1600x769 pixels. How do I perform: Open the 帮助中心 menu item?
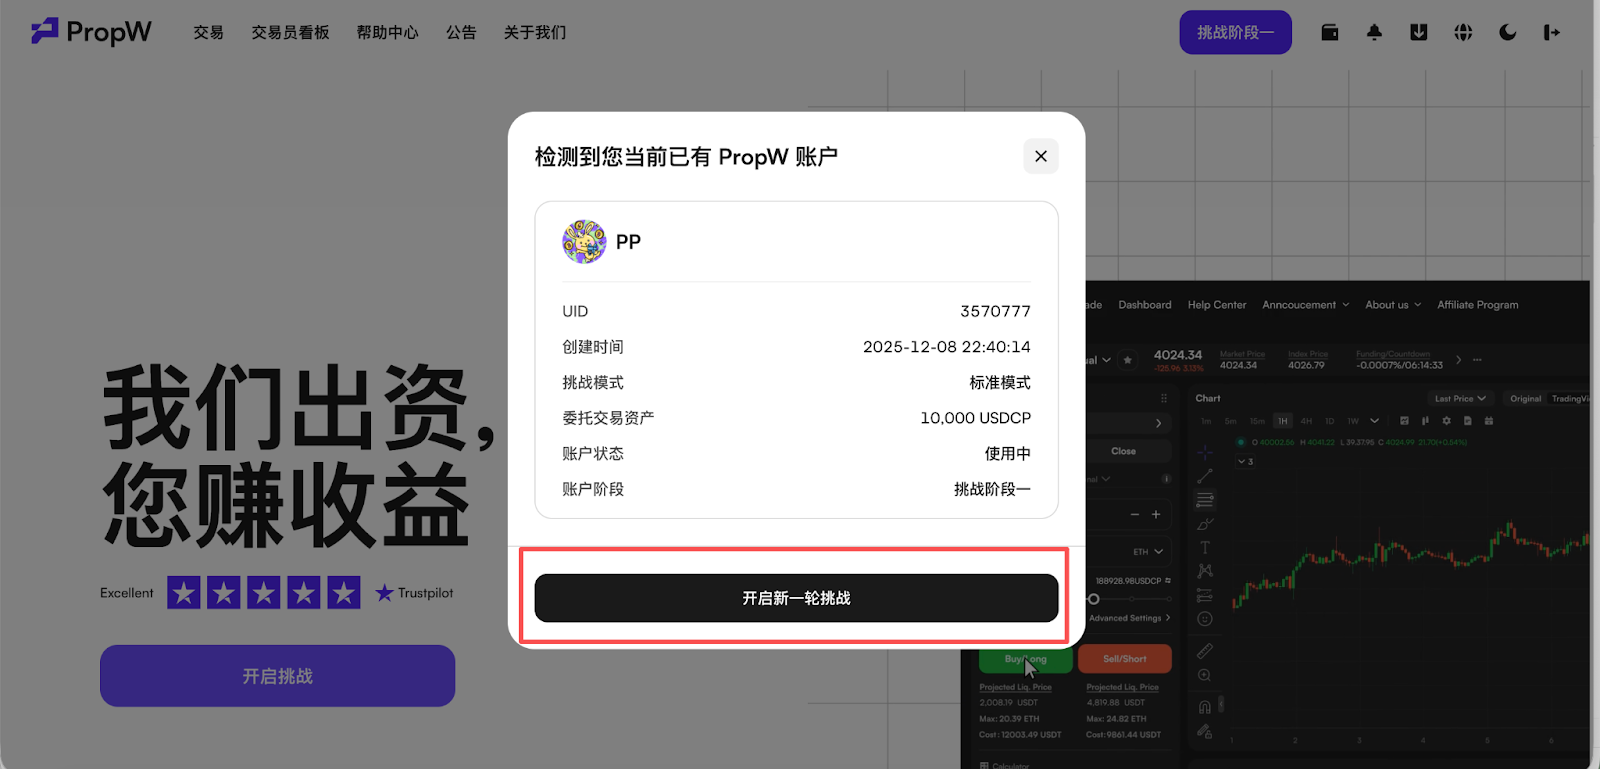(388, 32)
